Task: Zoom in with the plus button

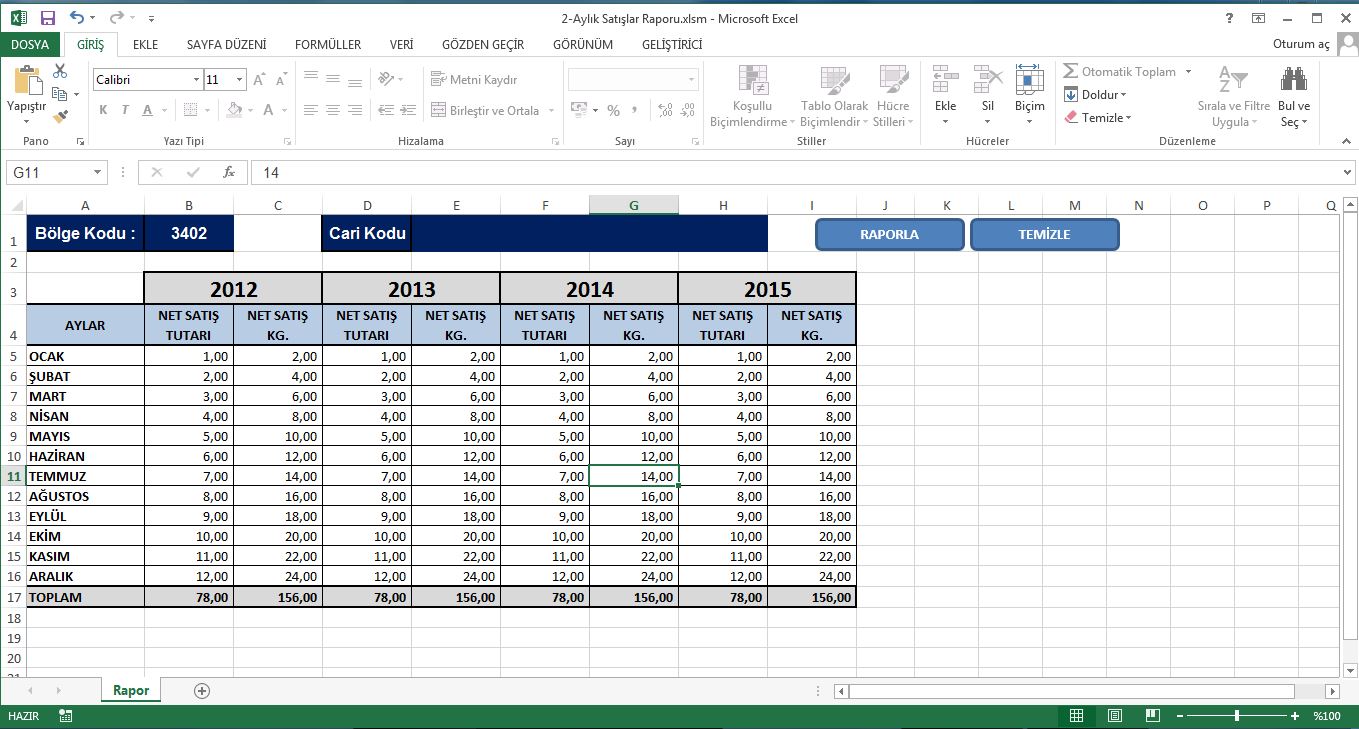Action: [1295, 715]
